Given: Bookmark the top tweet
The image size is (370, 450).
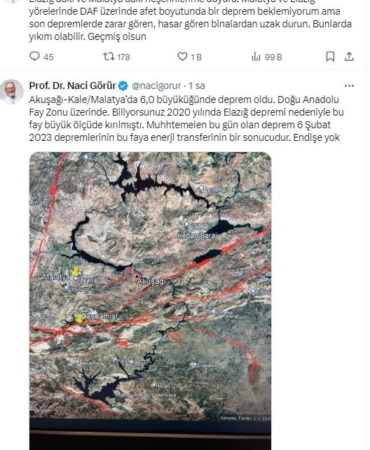Looking at the screenshot, I should pos(330,57).
